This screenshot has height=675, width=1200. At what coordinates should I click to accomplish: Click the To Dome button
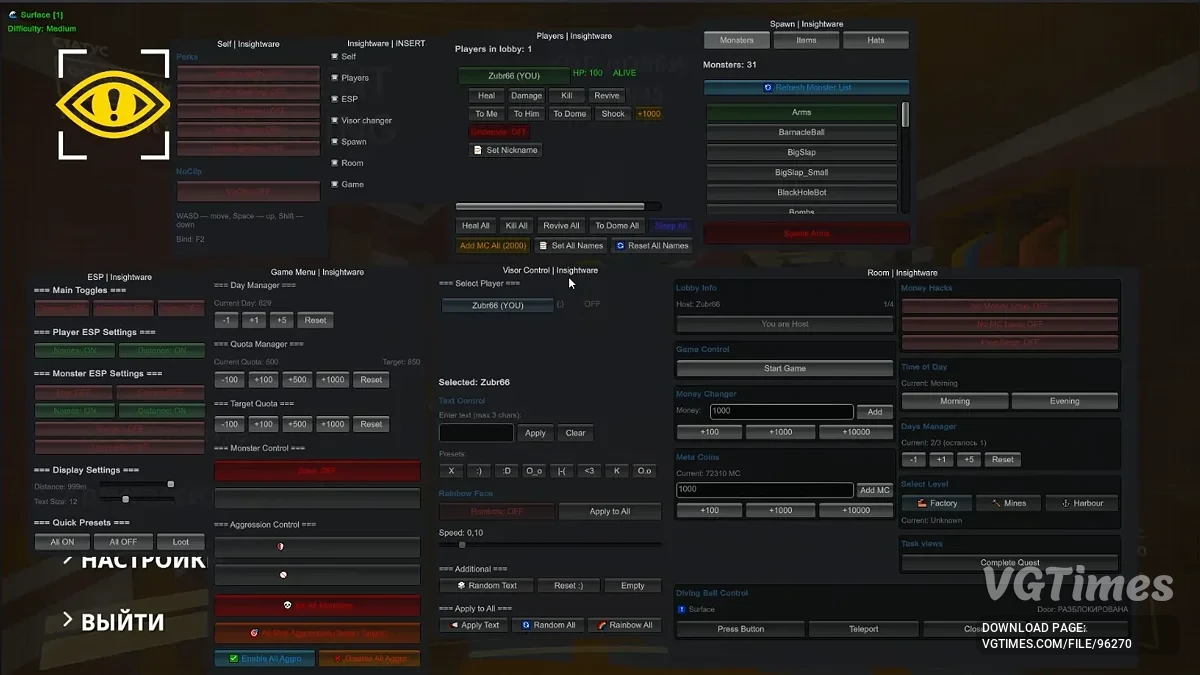tap(570, 114)
